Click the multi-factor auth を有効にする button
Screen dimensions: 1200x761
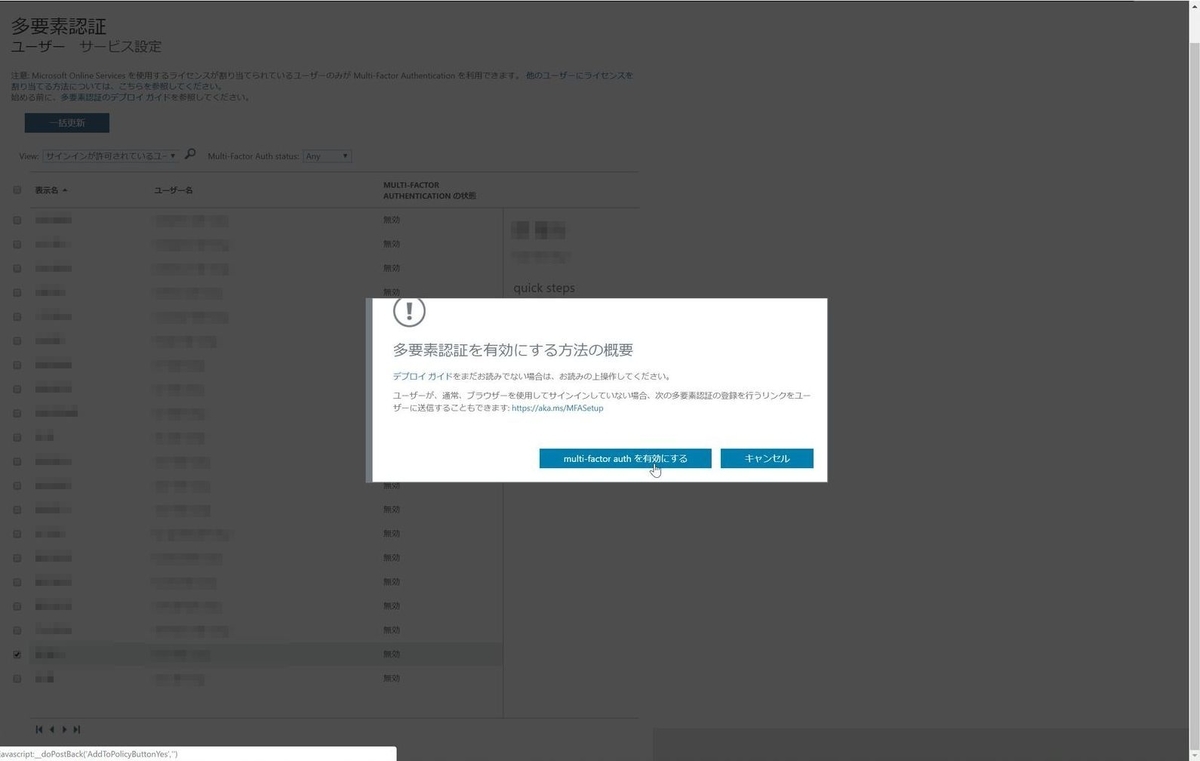[x=625, y=458]
